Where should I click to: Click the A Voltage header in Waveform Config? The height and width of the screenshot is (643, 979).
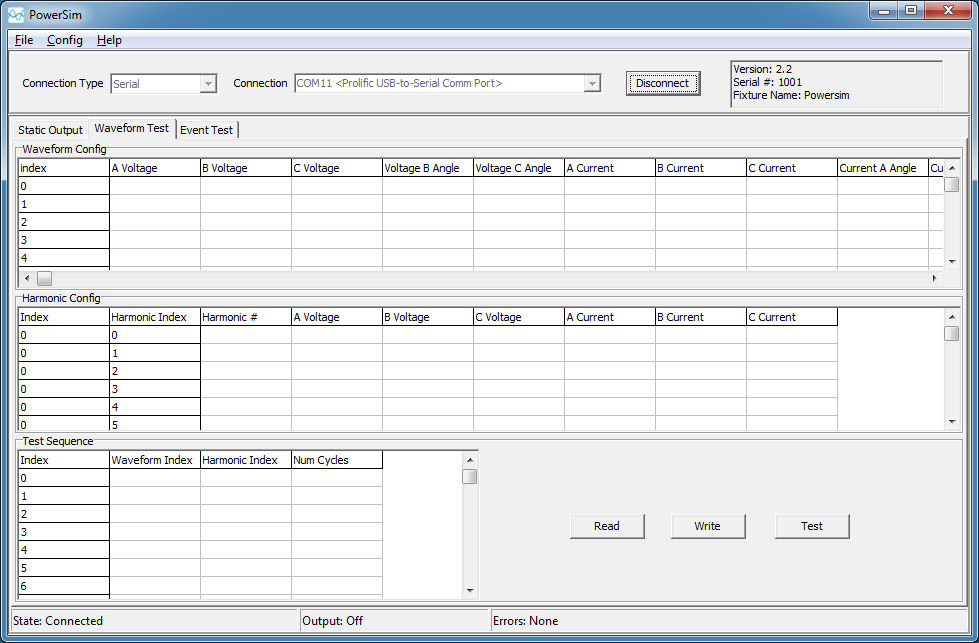[x=155, y=168]
